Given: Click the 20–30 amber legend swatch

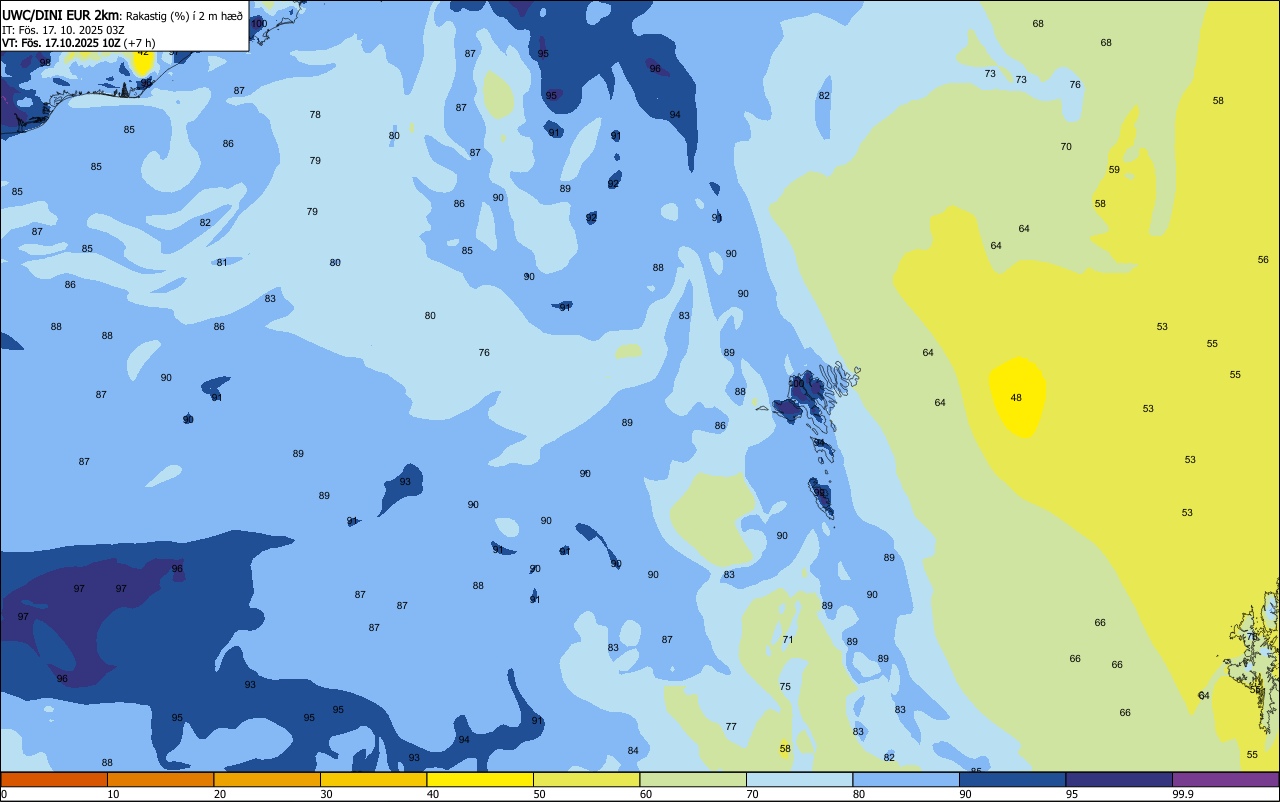Looking at the screenshot, I should 267,779.
